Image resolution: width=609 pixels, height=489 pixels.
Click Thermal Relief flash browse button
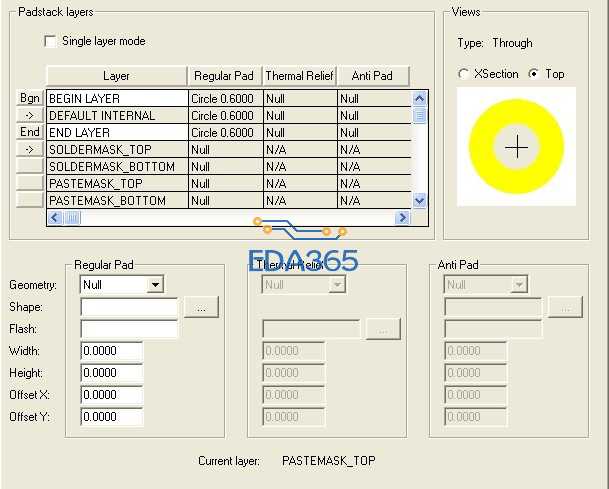(x=383, y=329)
